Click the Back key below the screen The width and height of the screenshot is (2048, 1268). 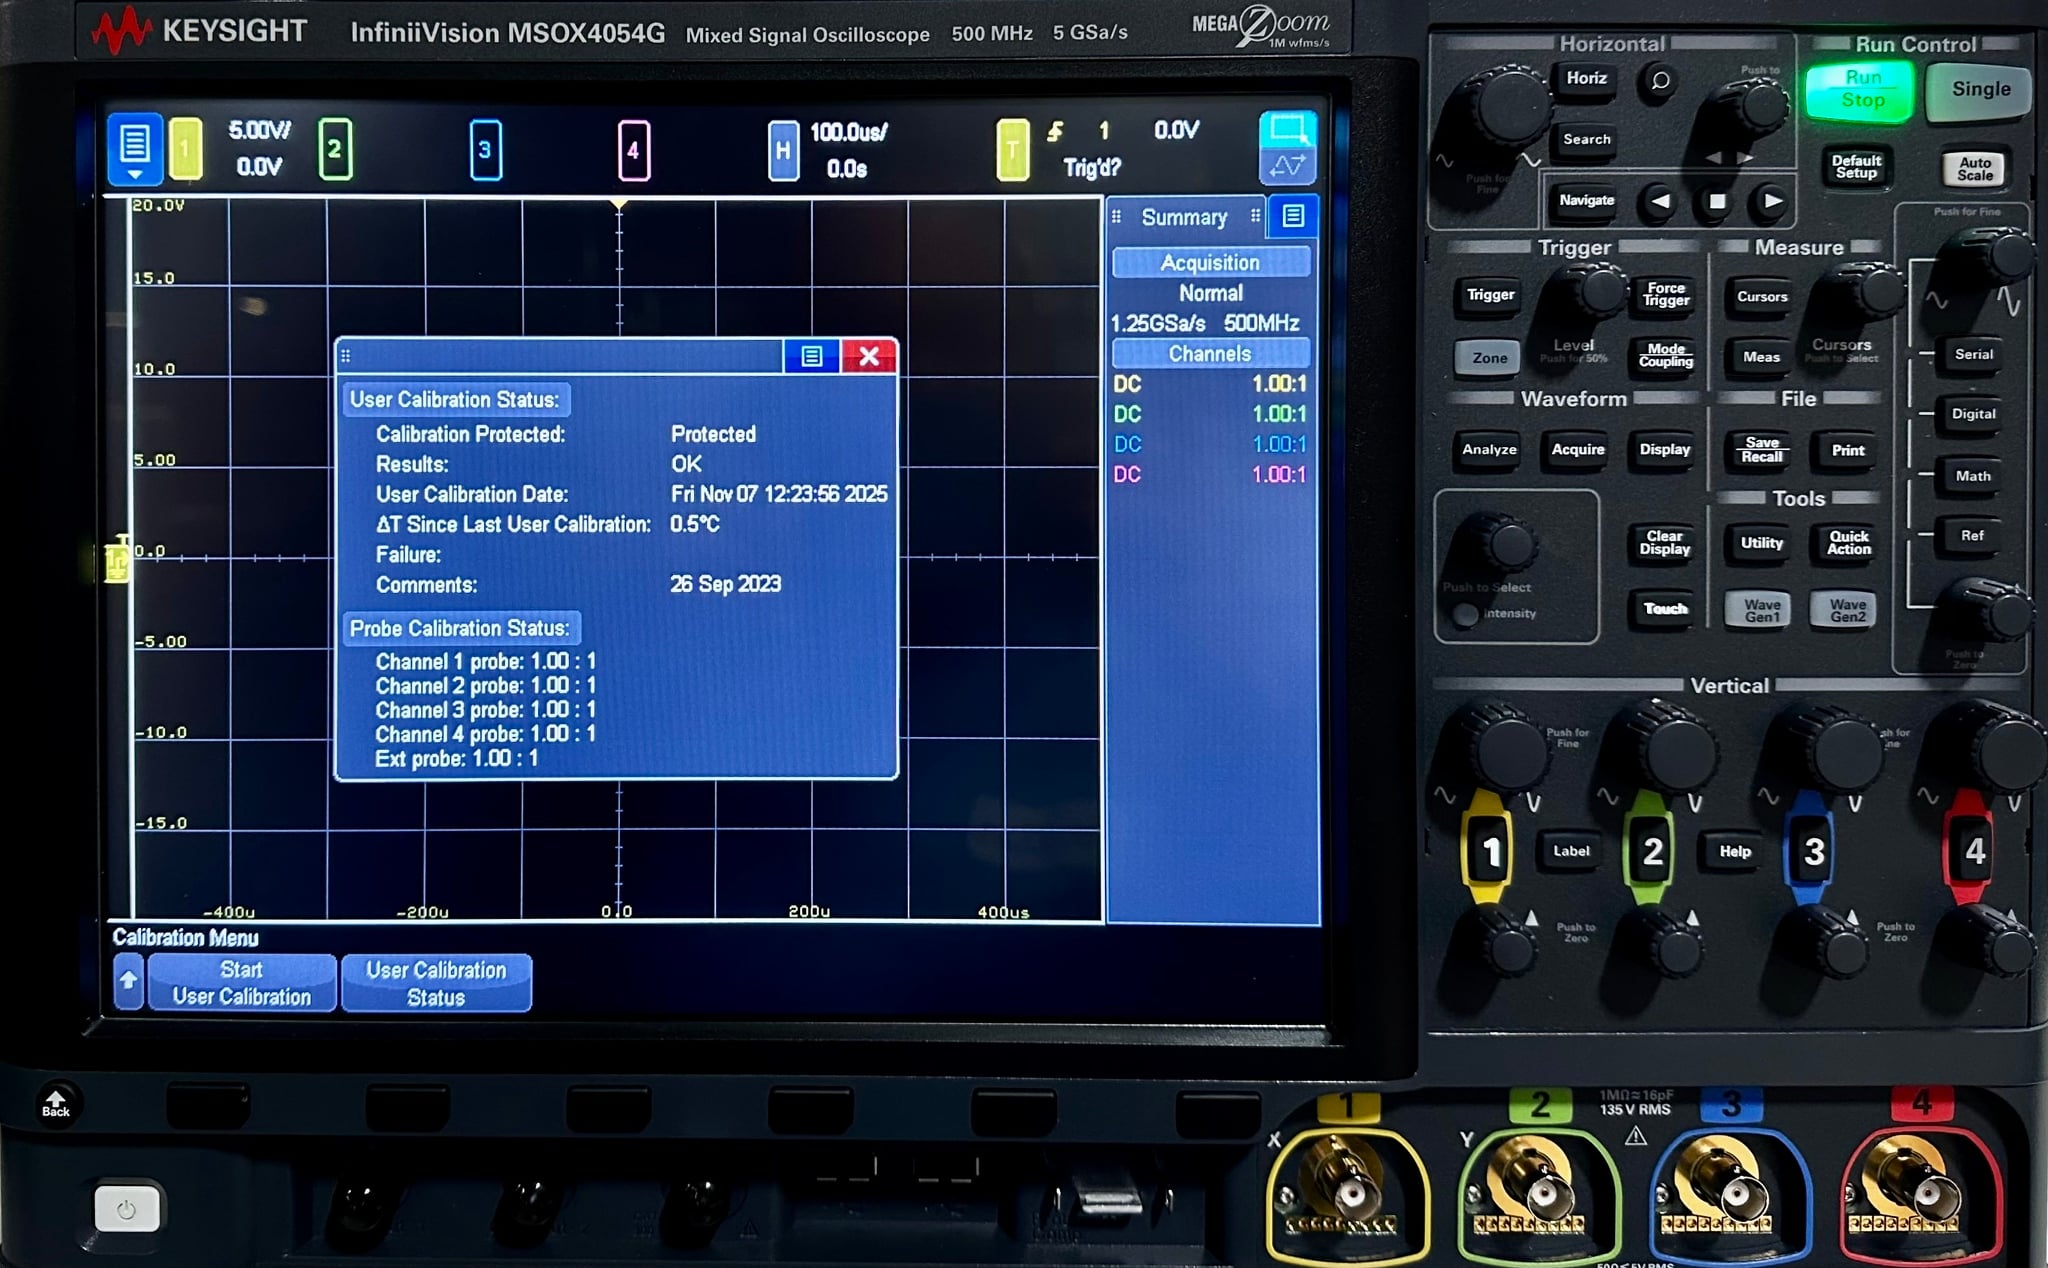coord(56,1104)
